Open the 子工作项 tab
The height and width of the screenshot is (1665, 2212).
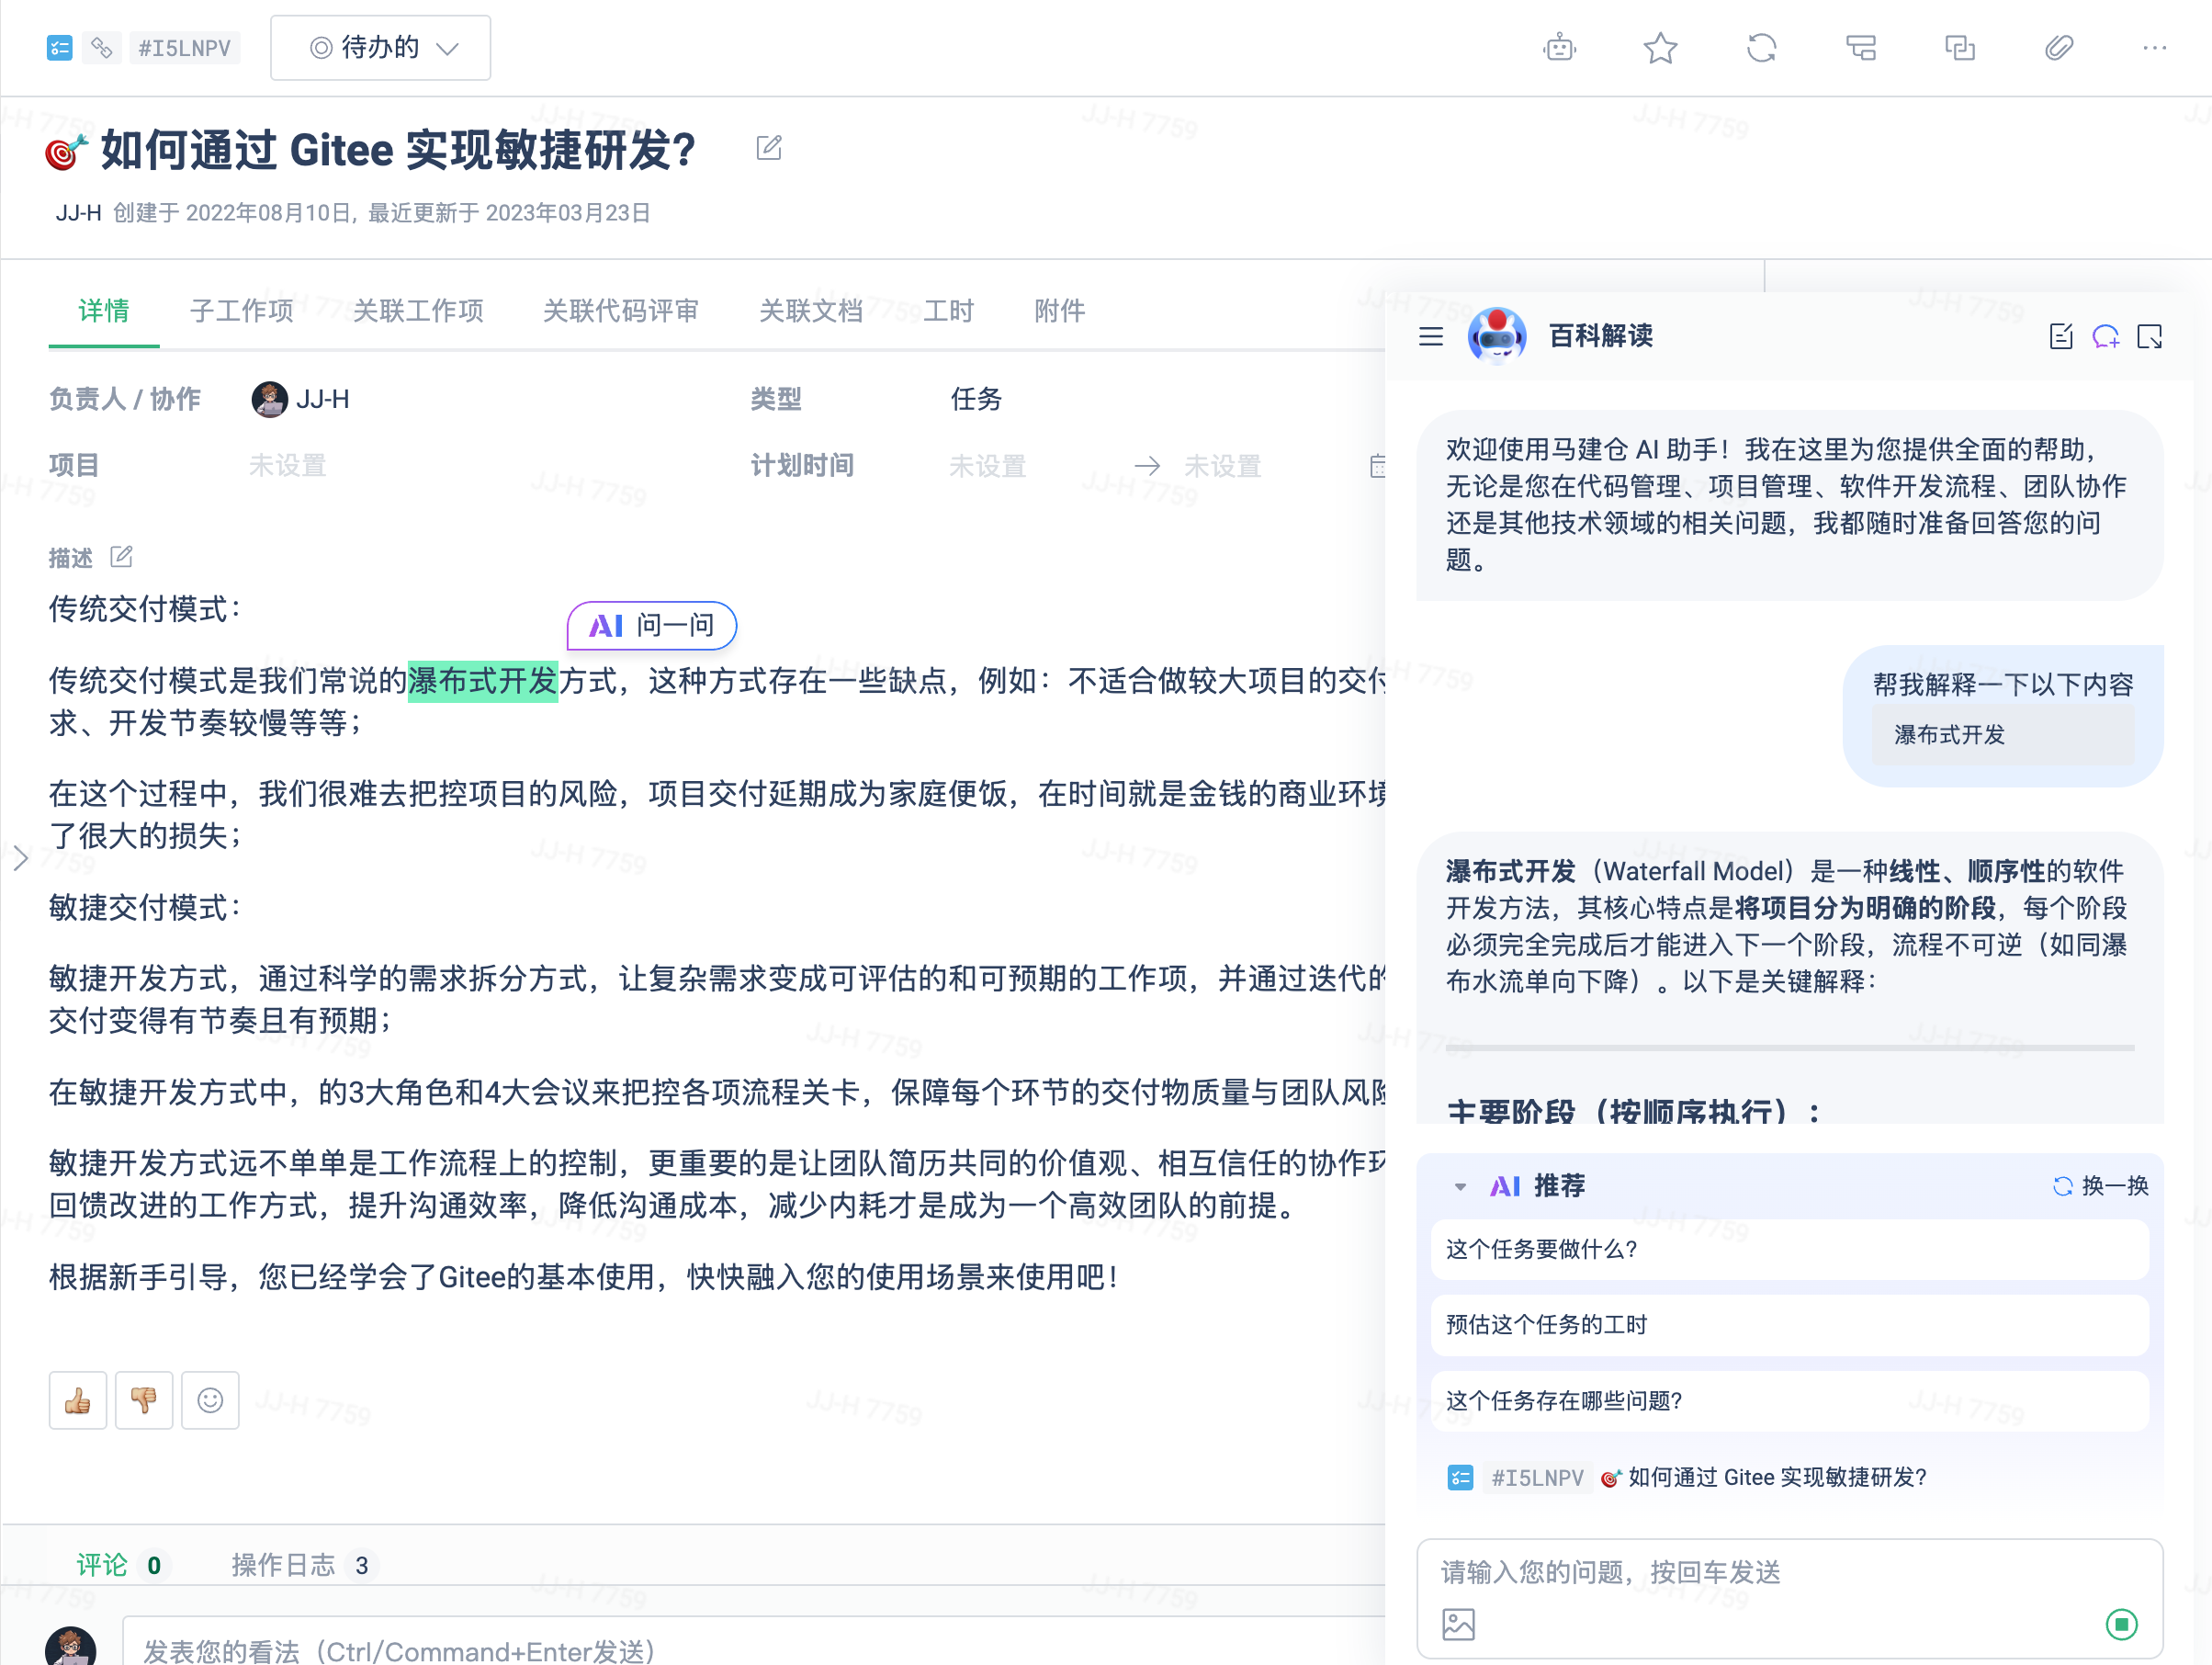[x=242, y=311]
